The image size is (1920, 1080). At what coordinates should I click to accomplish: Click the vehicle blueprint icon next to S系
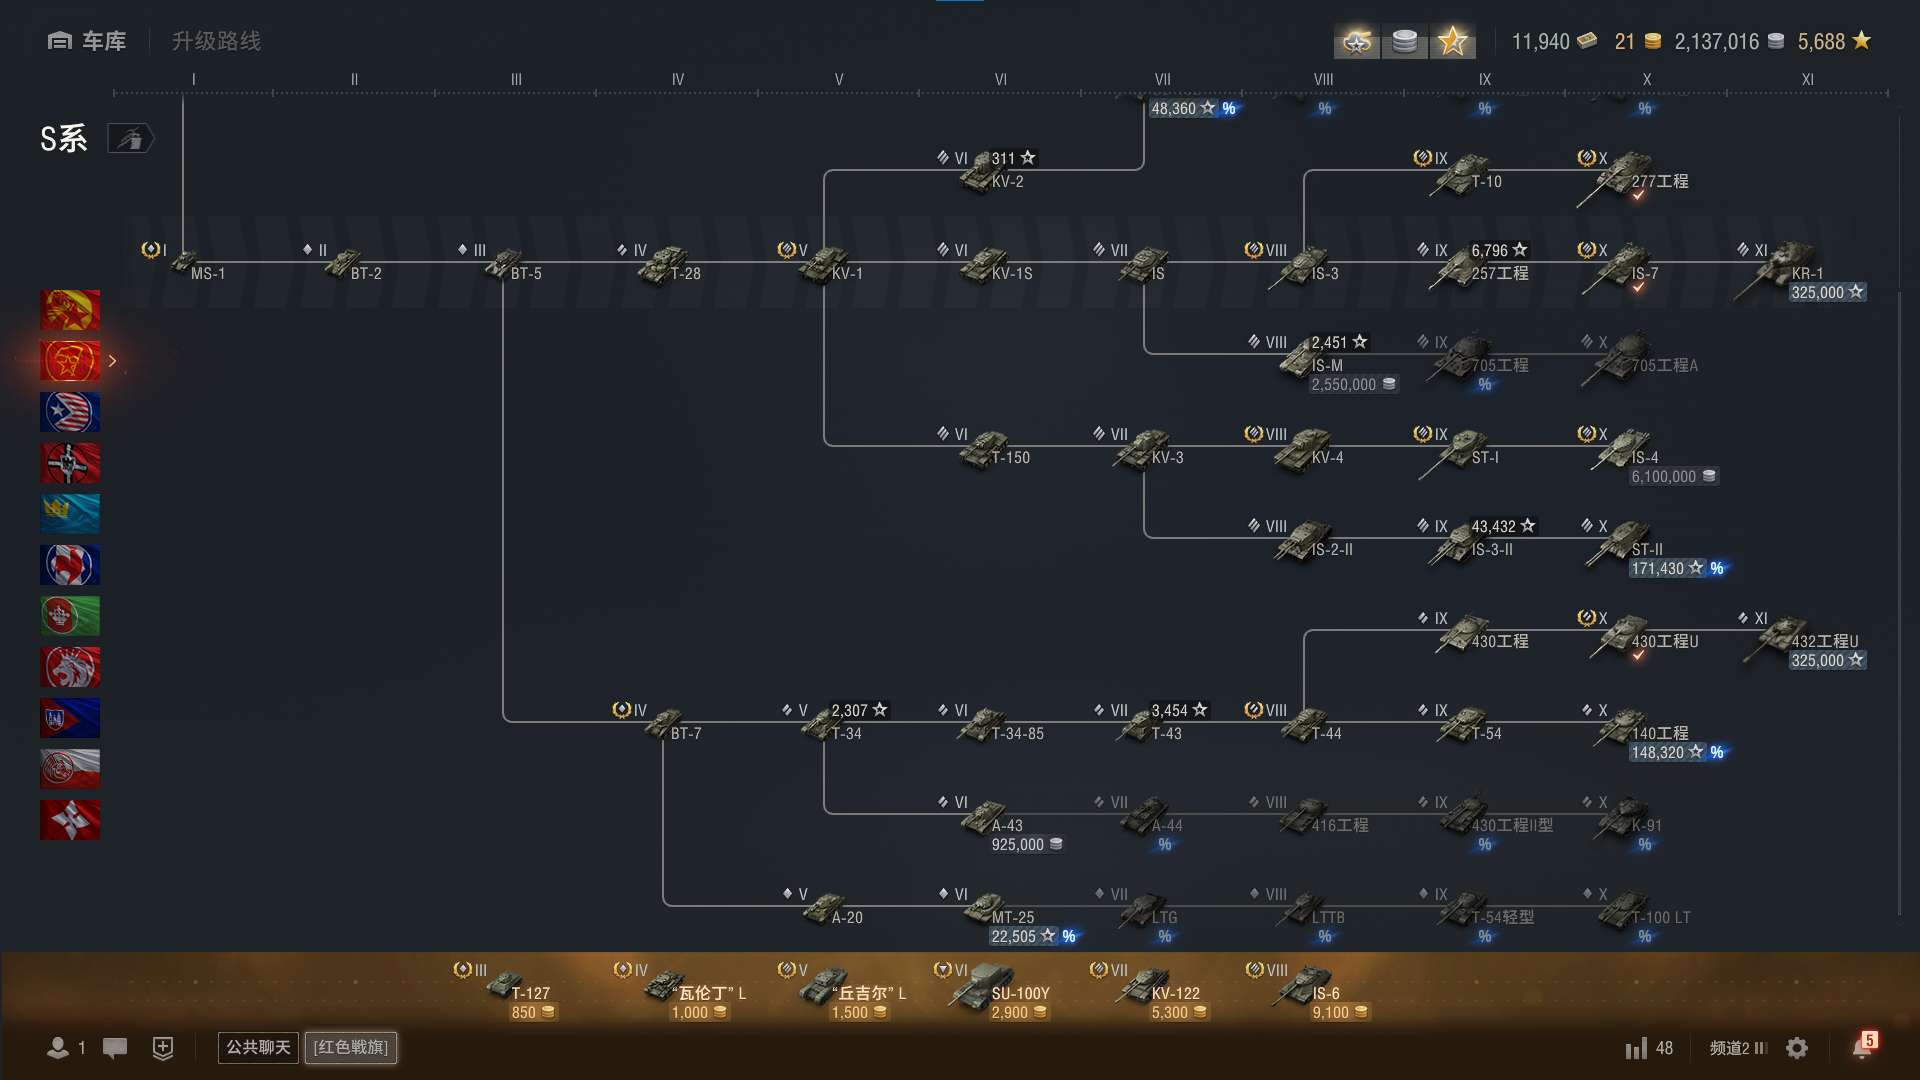click(x=131, y=139)
